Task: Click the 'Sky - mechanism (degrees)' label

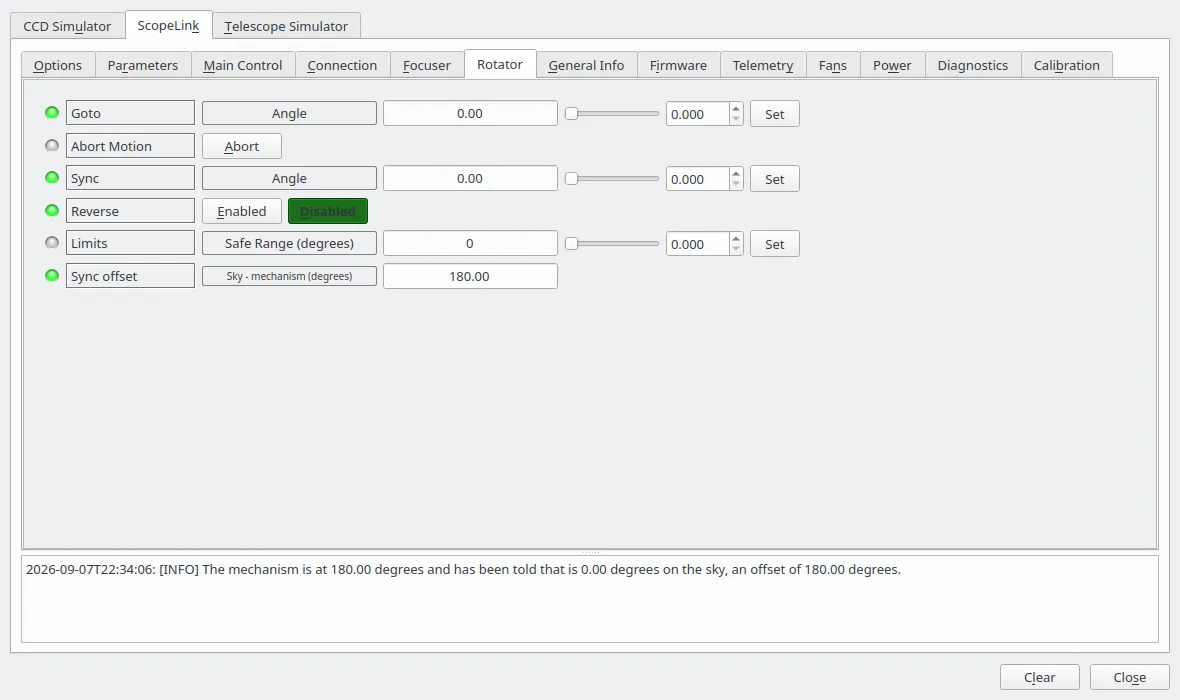Action: (x=290, y=276)
